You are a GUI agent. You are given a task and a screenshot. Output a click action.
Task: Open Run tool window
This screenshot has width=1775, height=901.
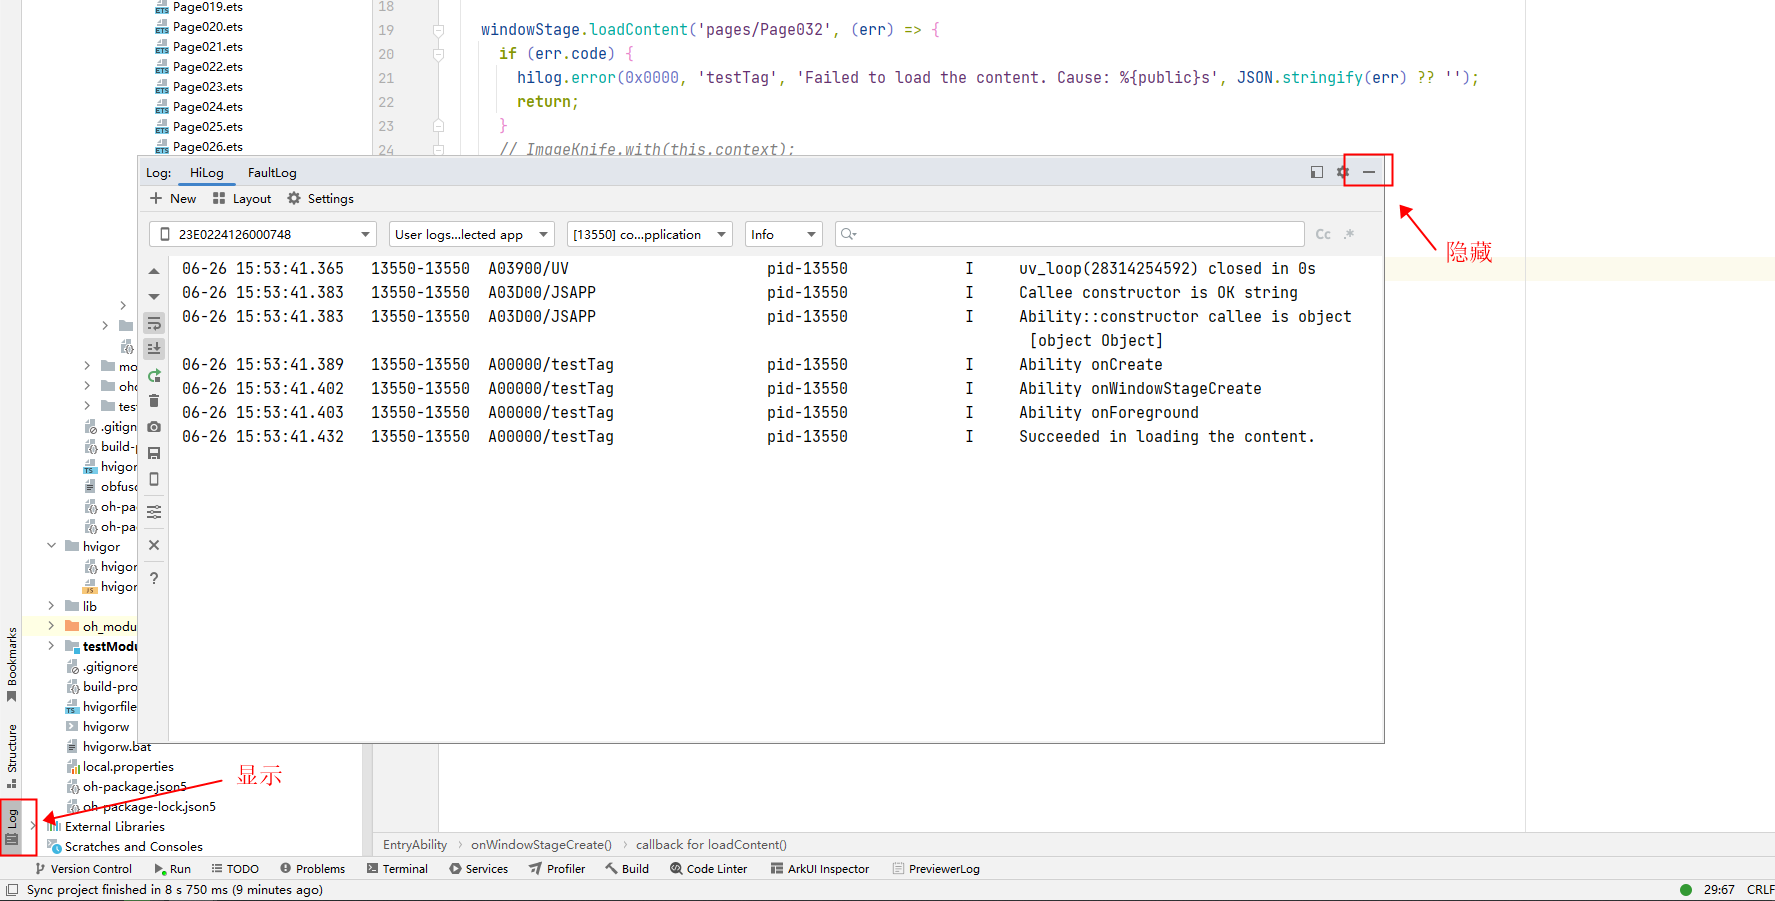pyautogui.click(x=172, y=869)
